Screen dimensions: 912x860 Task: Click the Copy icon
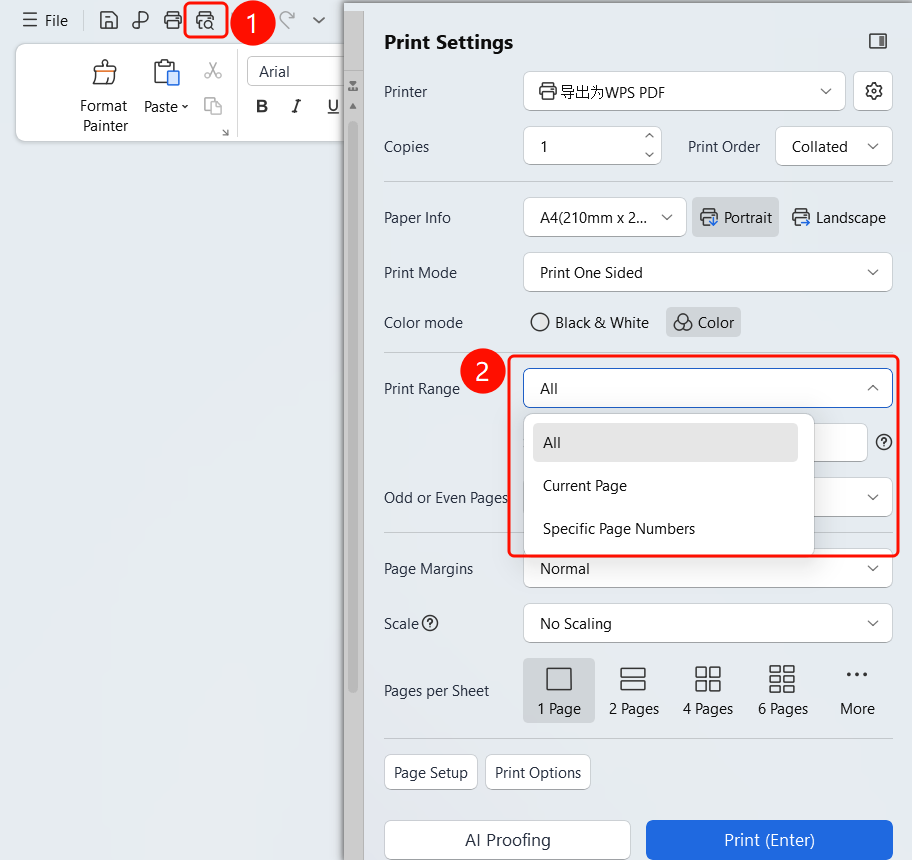(x=213, y=106)
